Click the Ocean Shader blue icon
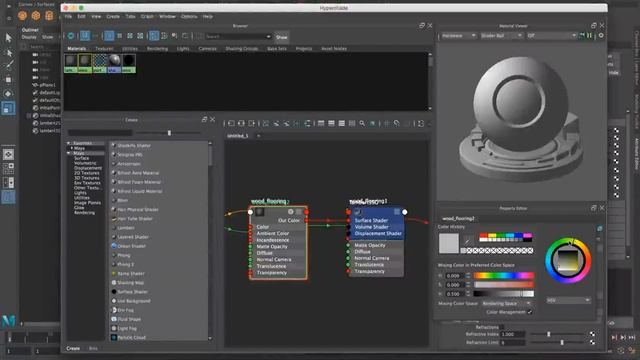Viewport: 640px width, 360px height. pos(114,246)
